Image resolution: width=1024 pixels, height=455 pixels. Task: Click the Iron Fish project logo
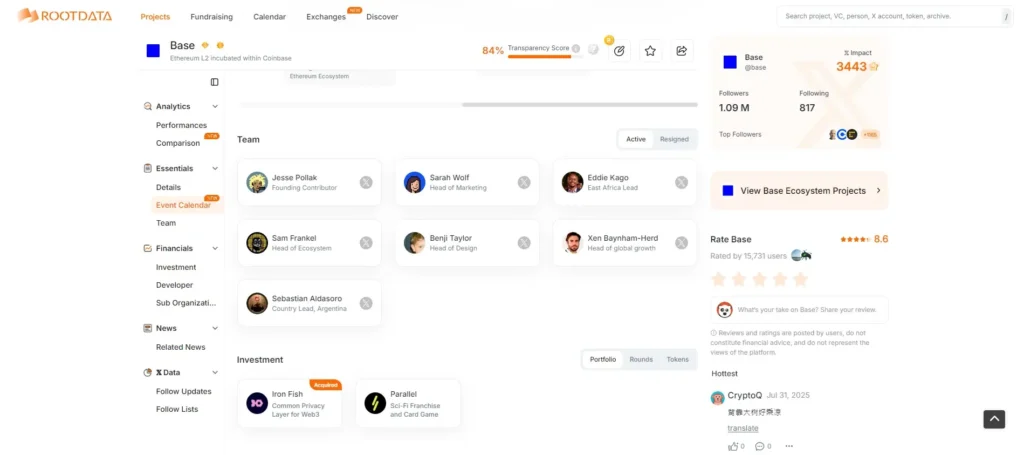257,403
